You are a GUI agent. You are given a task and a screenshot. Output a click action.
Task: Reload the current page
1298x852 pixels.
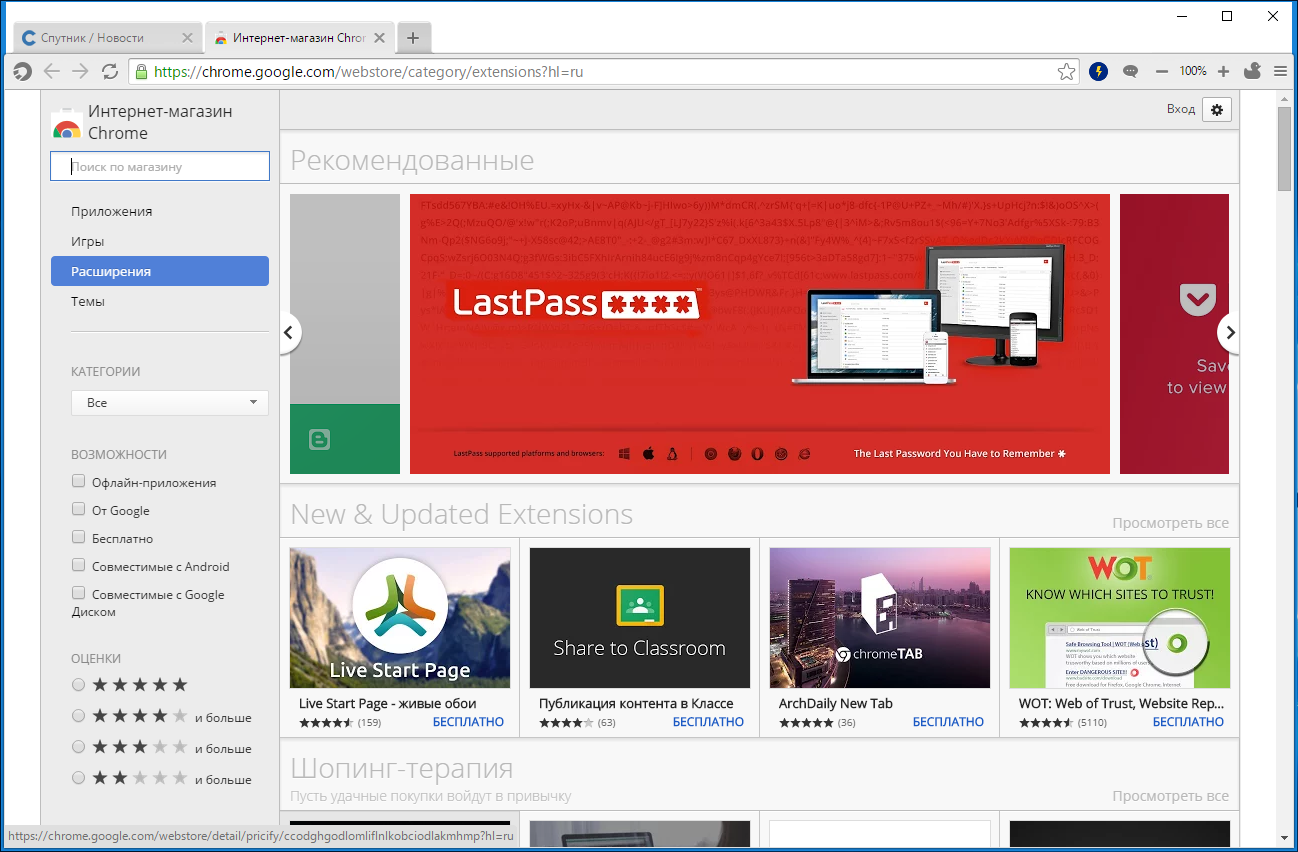tap(110, 71)
